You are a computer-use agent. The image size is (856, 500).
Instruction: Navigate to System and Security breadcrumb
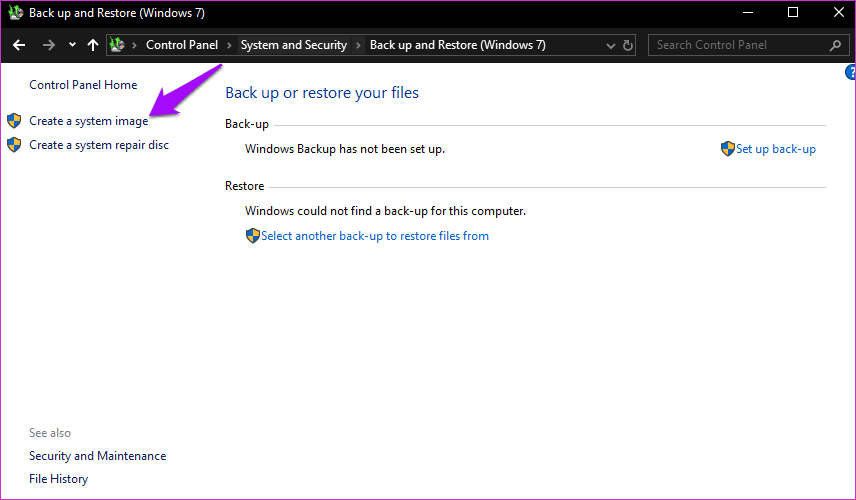click(x=293, y=45)
